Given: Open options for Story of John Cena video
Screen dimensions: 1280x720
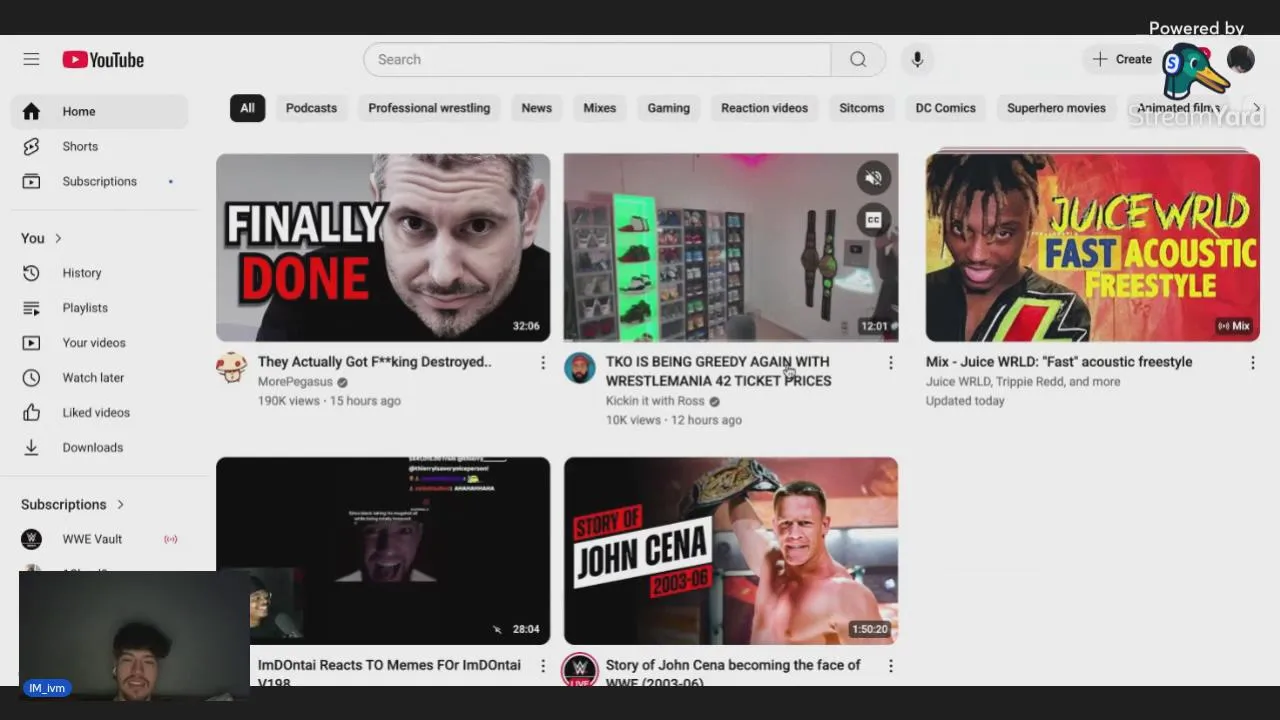Looking at the screenshot, I should (x=891, y=666).
